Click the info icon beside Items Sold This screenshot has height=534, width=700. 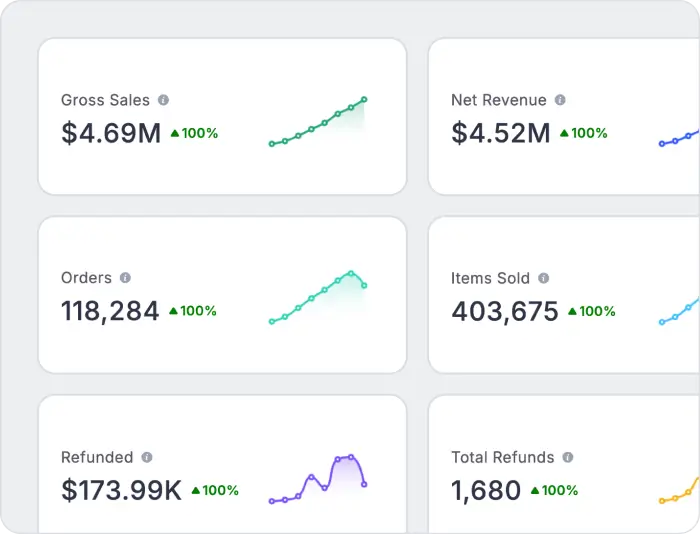(x=543, y=278)
